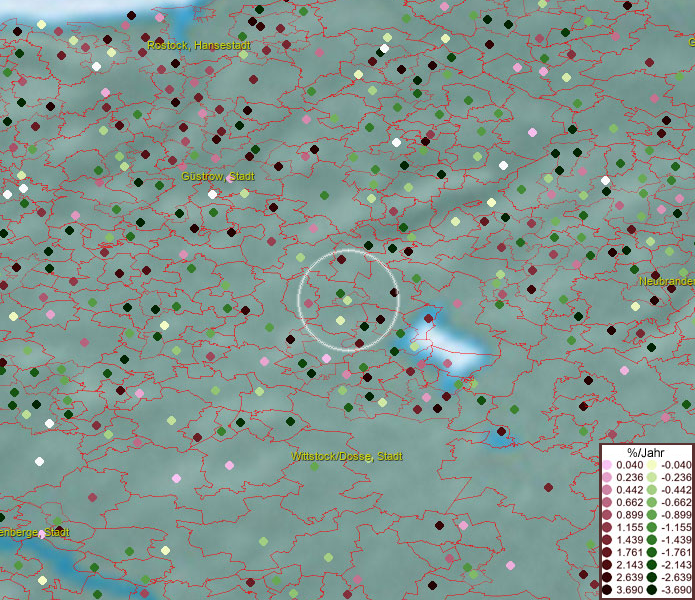Select the legend value -1.439
Image resolution: width=695 pixels, height=600 pixels.
[676, 540]
